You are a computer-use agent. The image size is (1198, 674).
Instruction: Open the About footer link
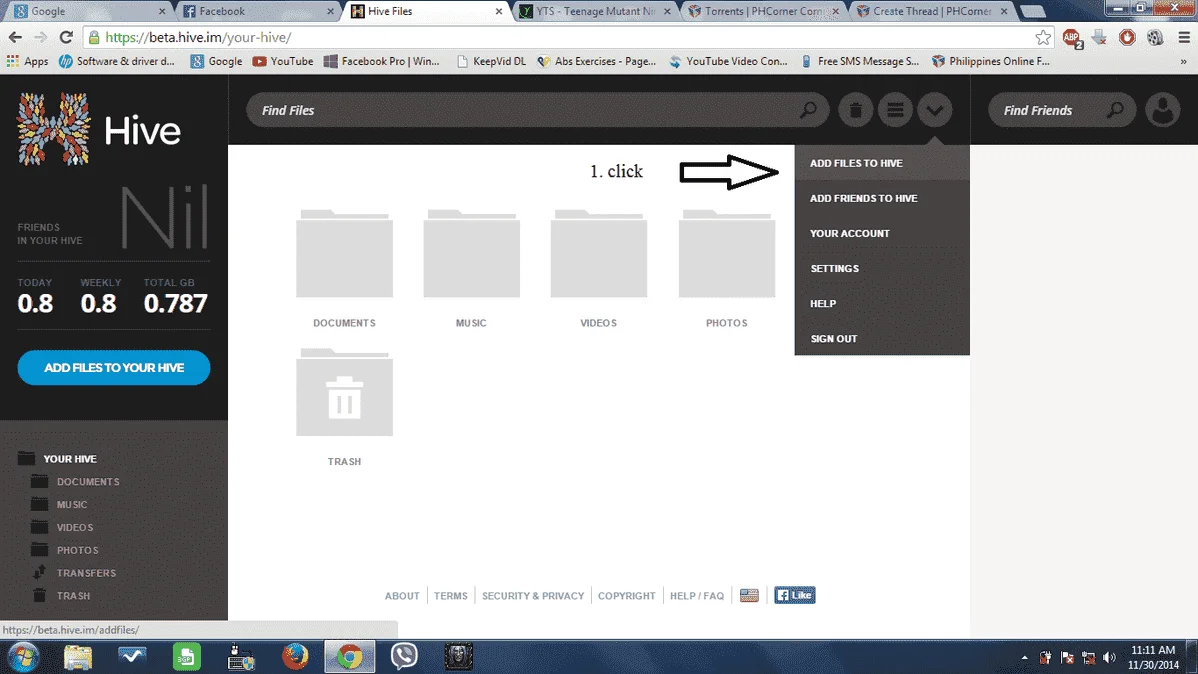tap(402, 595)
